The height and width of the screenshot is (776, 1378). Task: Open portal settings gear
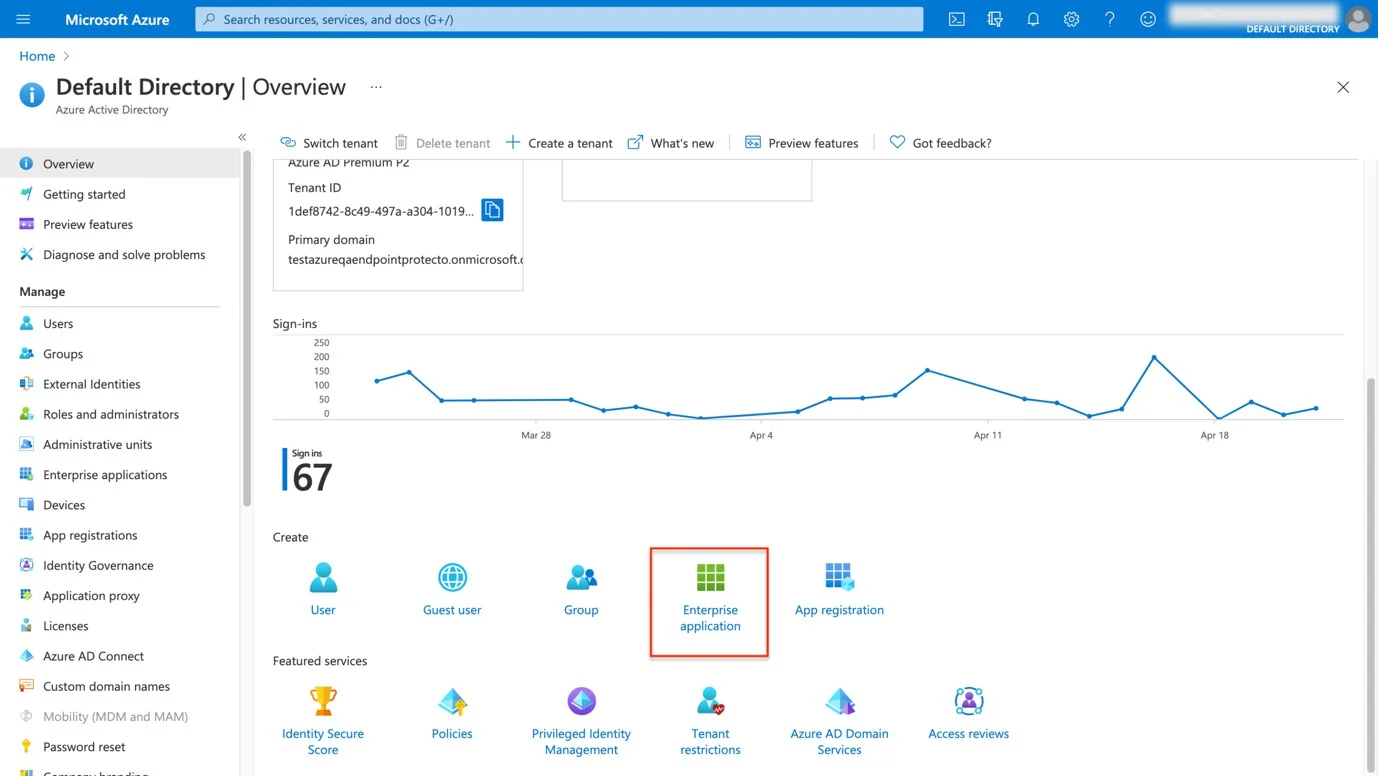click(x=1071, y=19)
